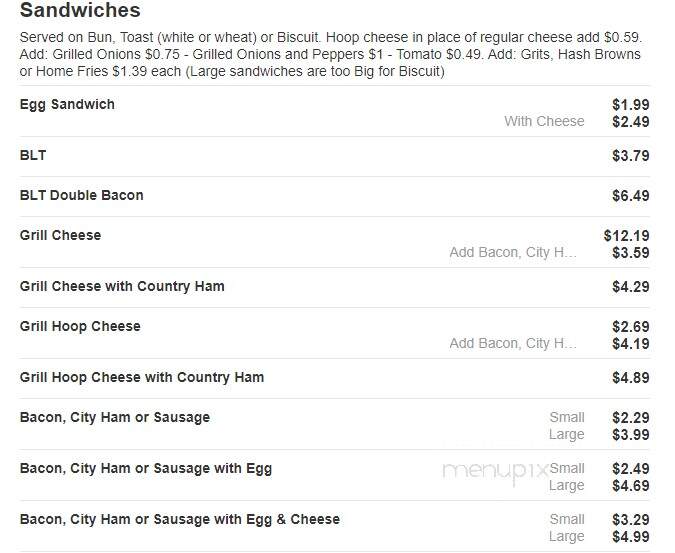The image size is (675, 553).
Task: Click the $4.99 Large Egg & Cheese price
Action: point(631,537)
